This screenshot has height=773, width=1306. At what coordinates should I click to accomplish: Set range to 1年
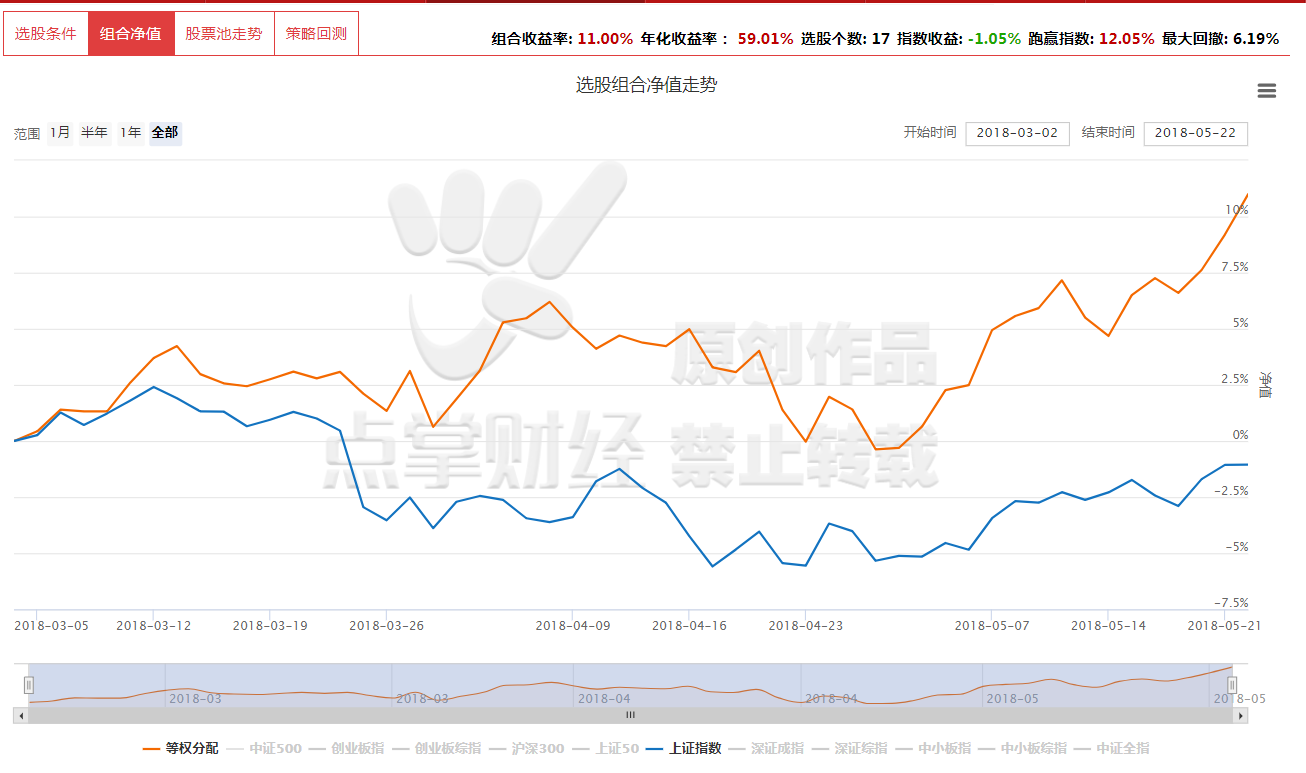click(130, 133)
